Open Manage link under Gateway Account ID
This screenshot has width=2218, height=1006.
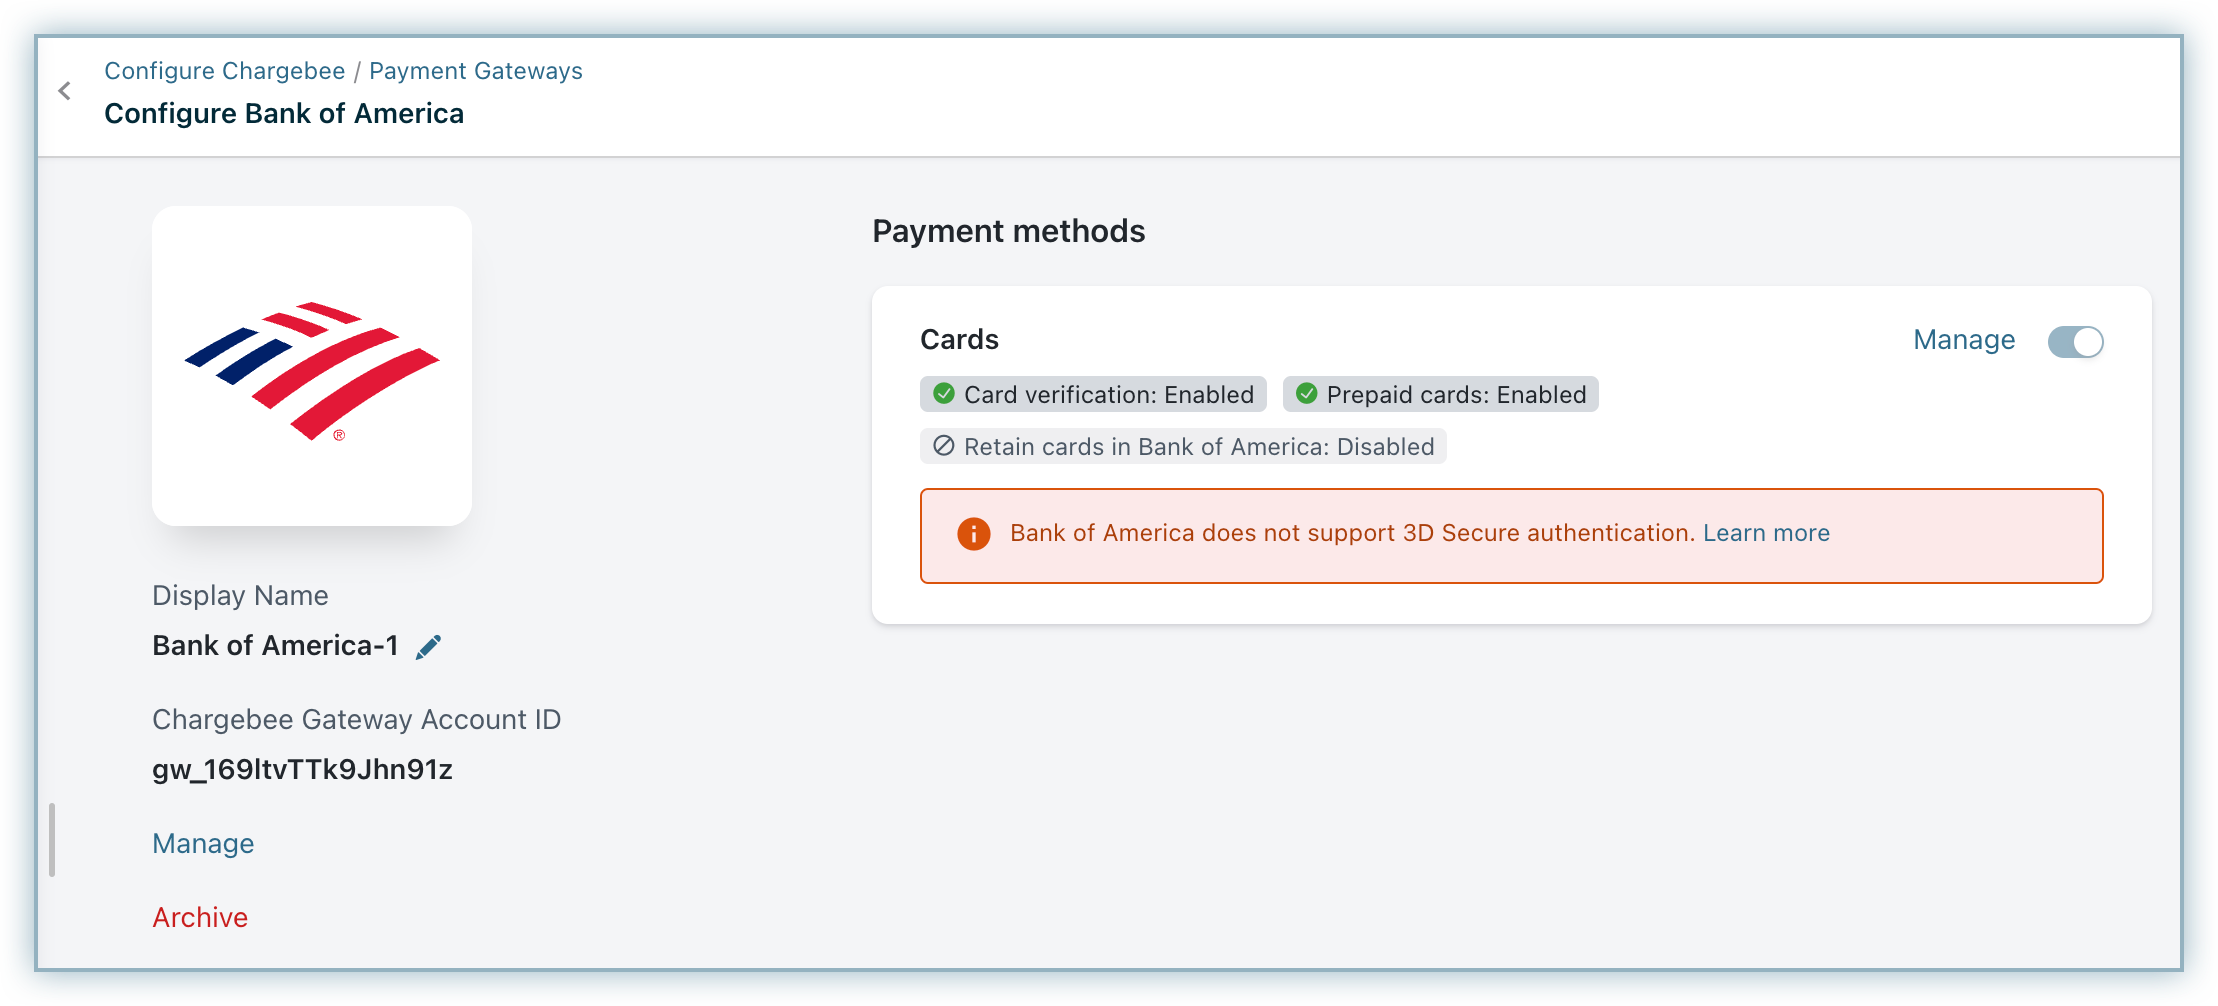pyautogui.click(x=203, y=843)
